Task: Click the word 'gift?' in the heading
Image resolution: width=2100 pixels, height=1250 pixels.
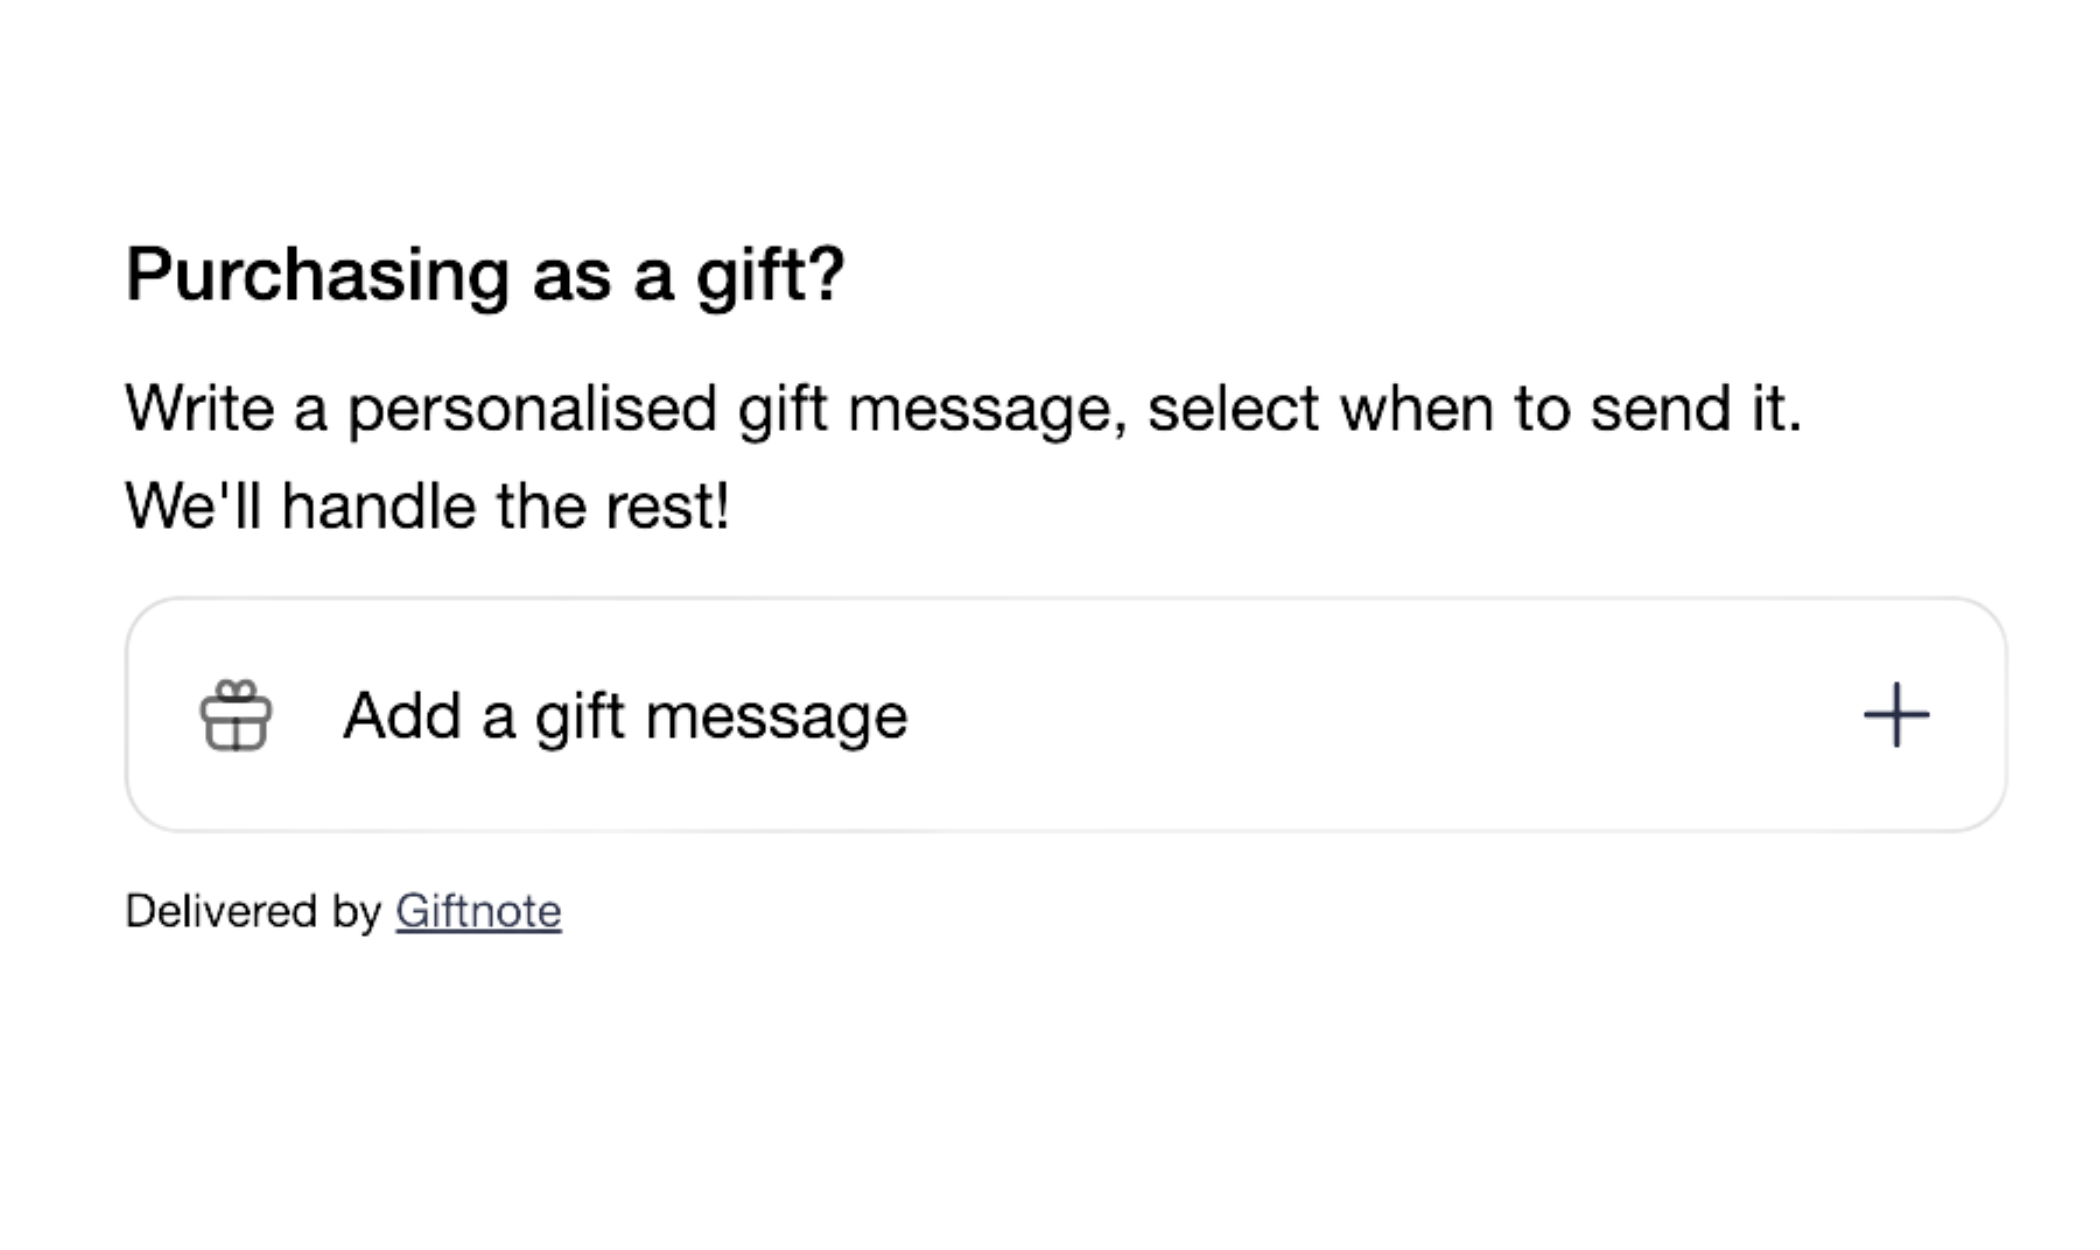Action: (x=770, y=274)
